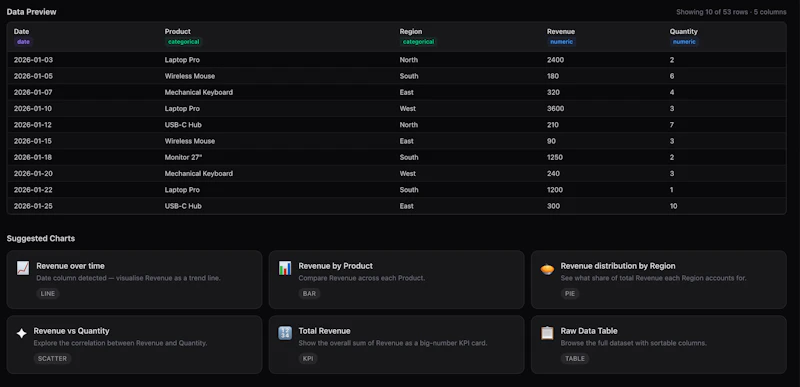Select the Total Revenue KPI card title

[324, 331]
